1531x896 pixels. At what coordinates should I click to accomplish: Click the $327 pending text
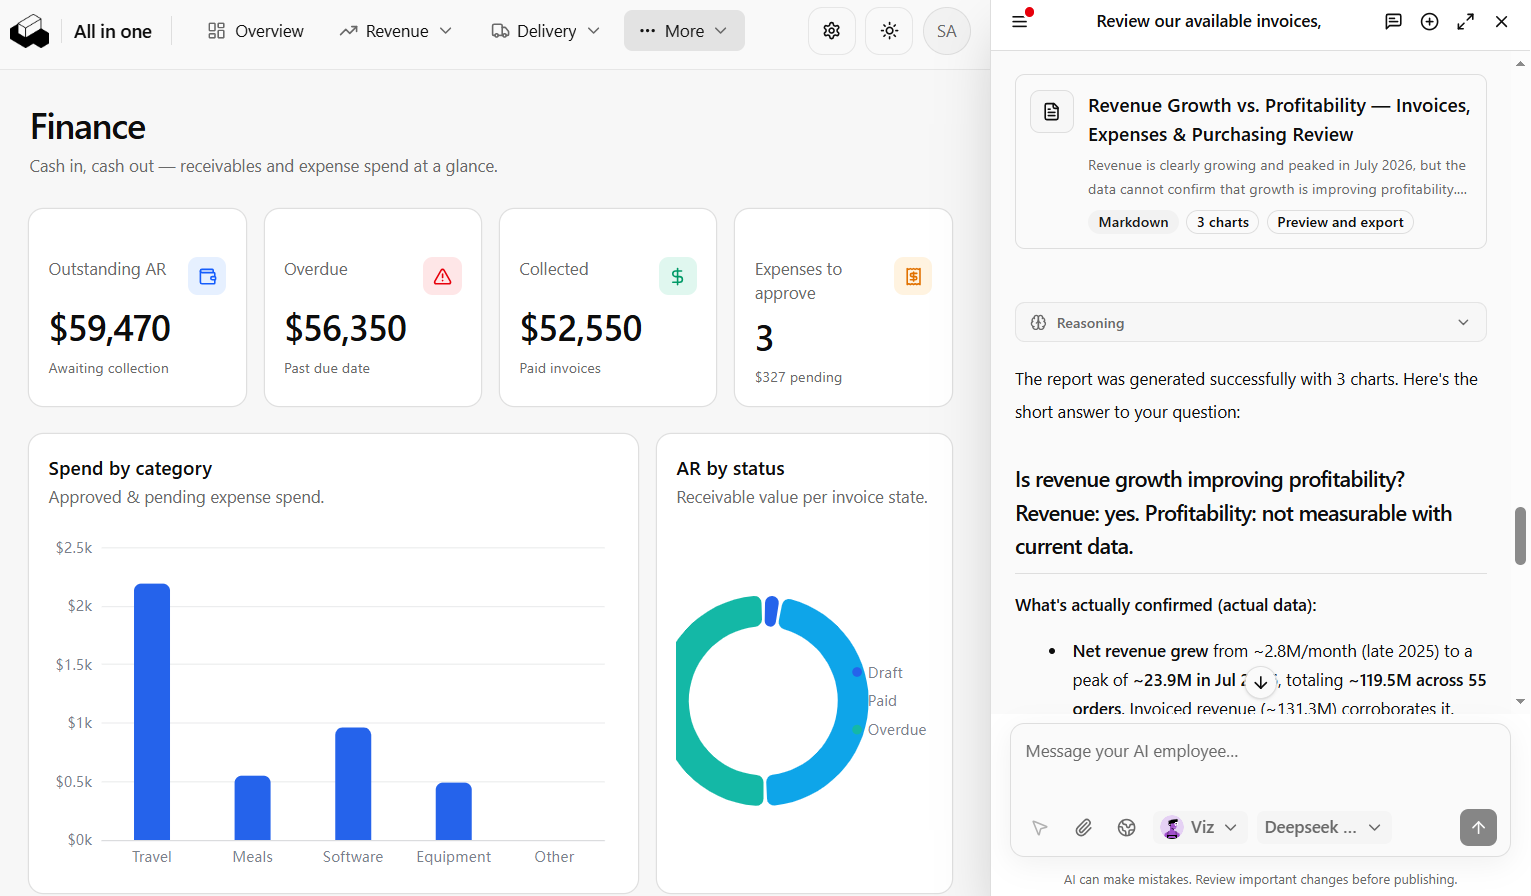click(x=798, y=377)
